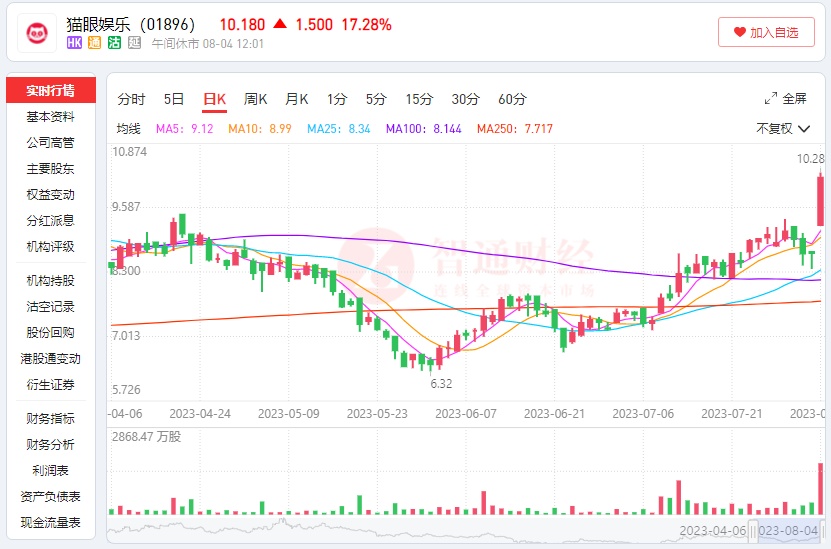Click the heart icon in 加入自选
The height and width of the screenshot is (549, 831).
[x=740, y=32]
